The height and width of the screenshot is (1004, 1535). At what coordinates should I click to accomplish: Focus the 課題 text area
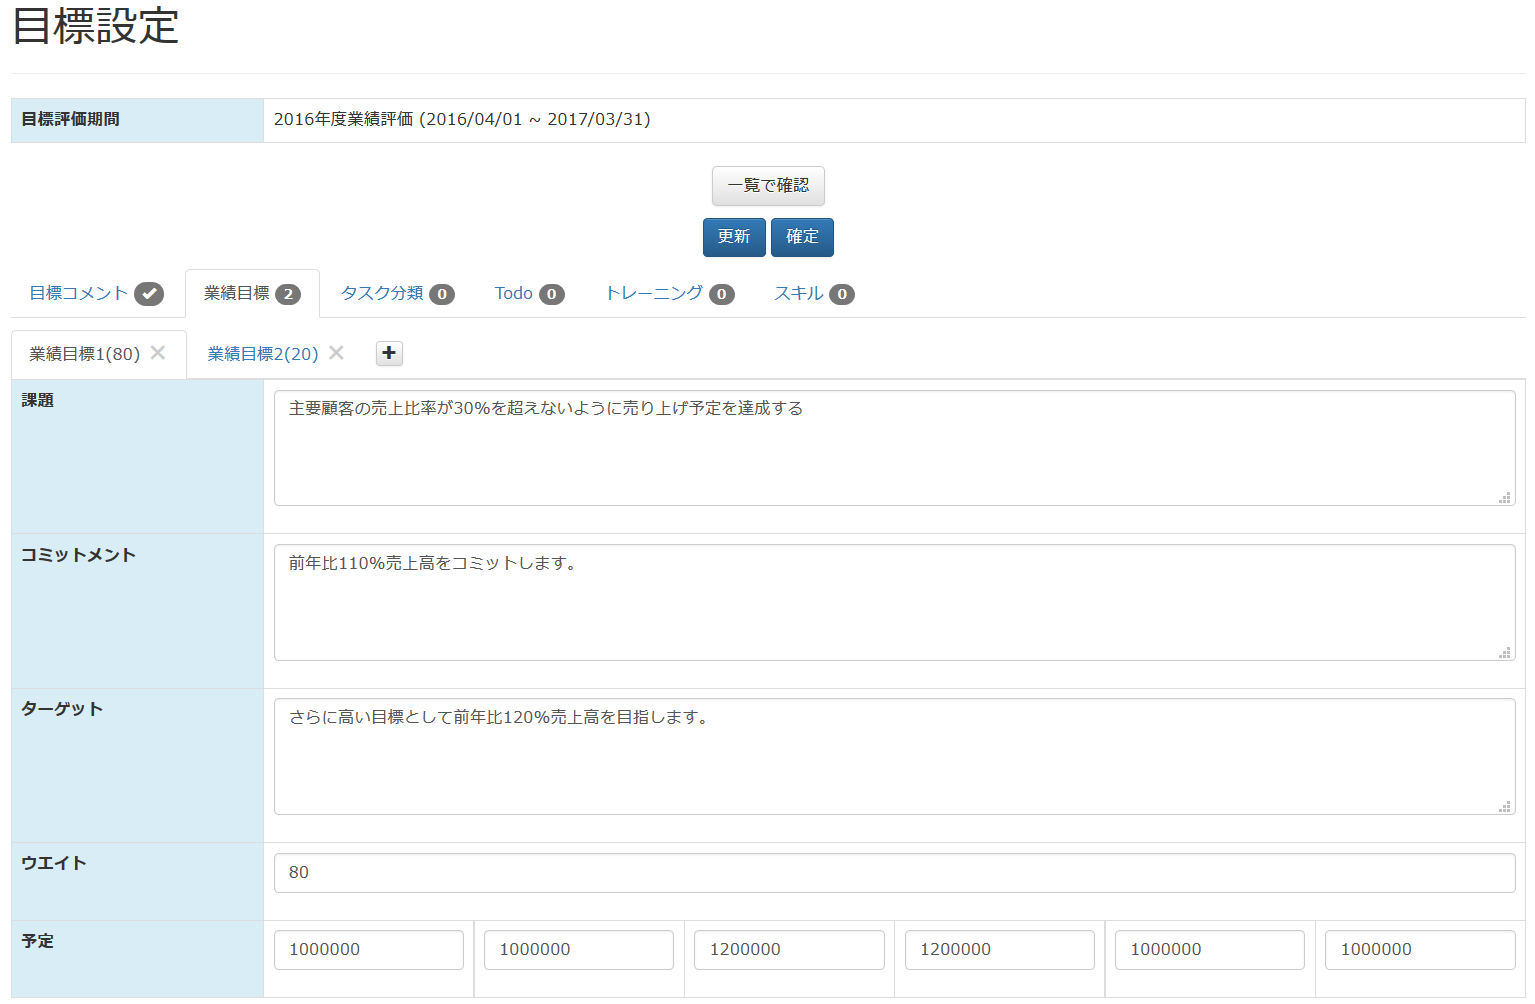(x=894, y=448)
